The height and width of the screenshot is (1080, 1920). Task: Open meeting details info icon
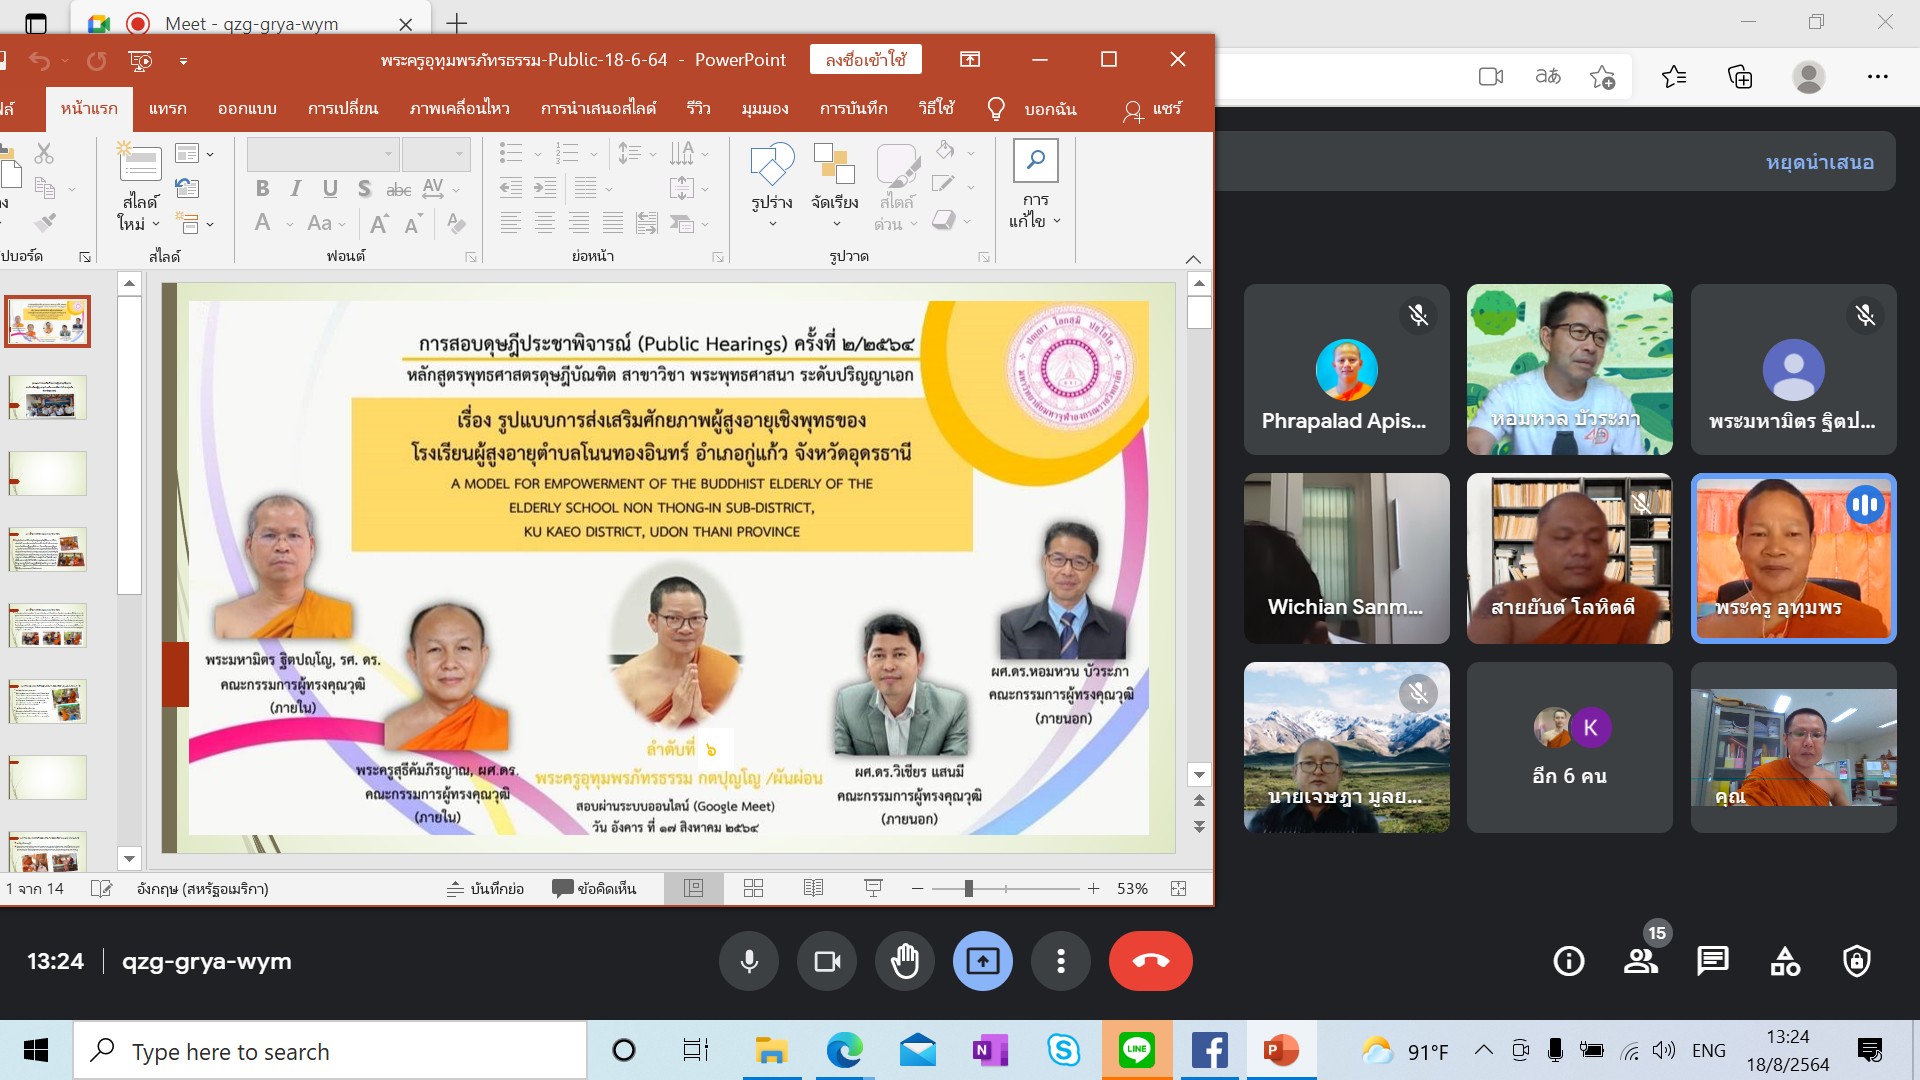coord(1569,961)
